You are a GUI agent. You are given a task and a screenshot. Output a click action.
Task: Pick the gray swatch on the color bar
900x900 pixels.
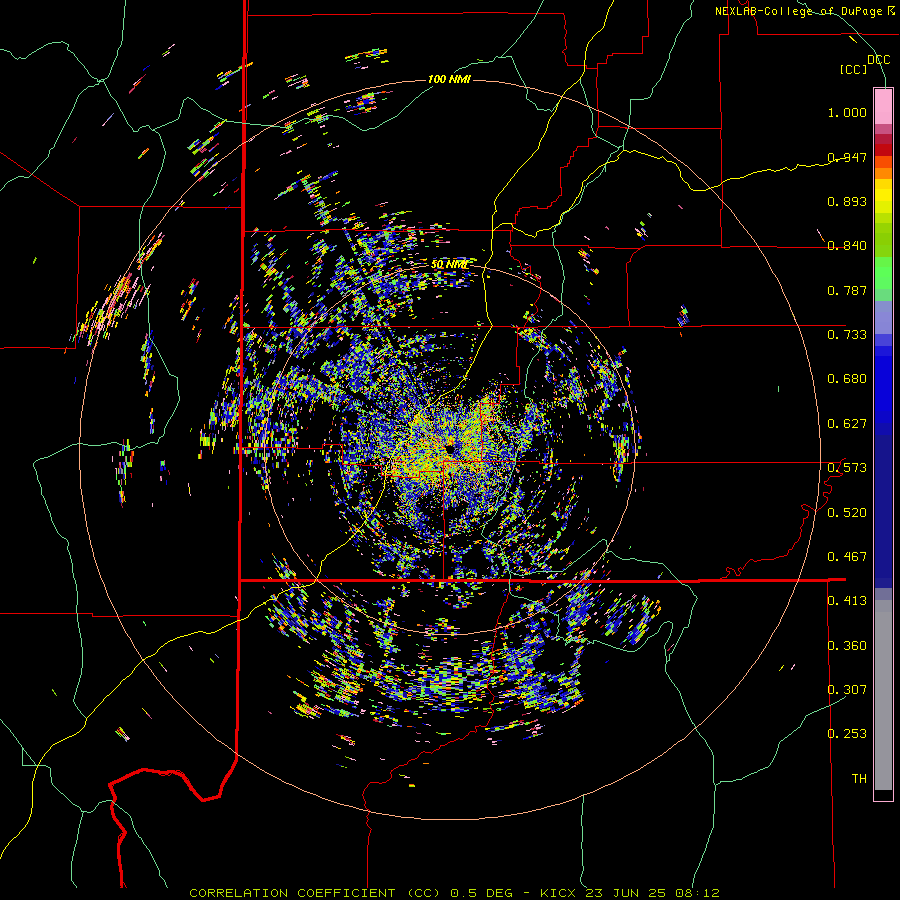point(883,695)
